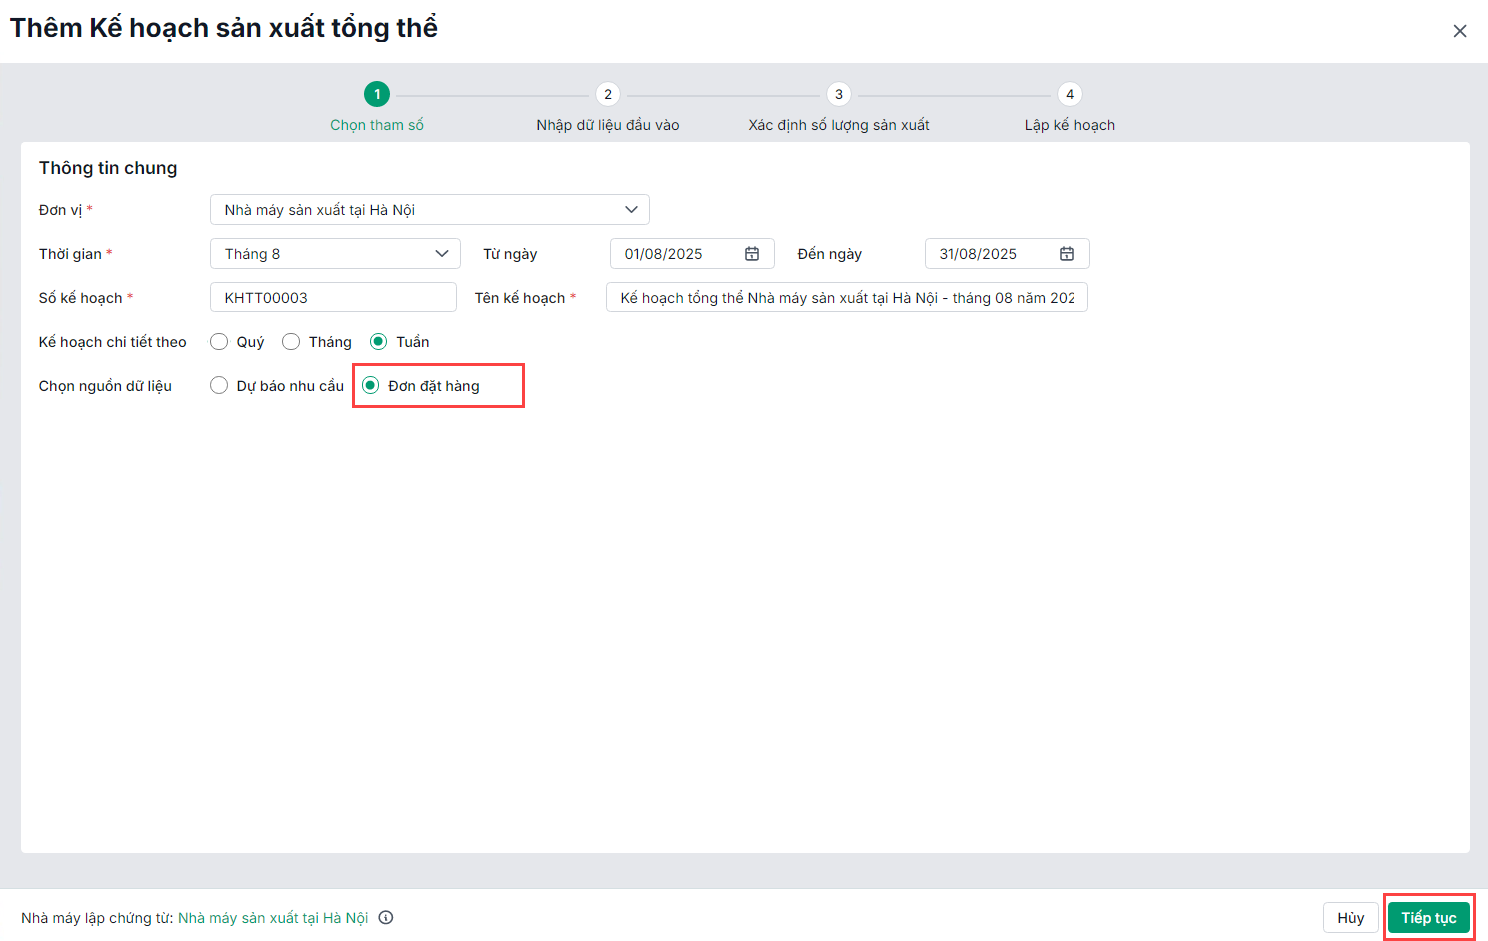1488x941 pixels.
Task: Click step 3 circle Xác định số lượng sản xuất
Action: 839,95
